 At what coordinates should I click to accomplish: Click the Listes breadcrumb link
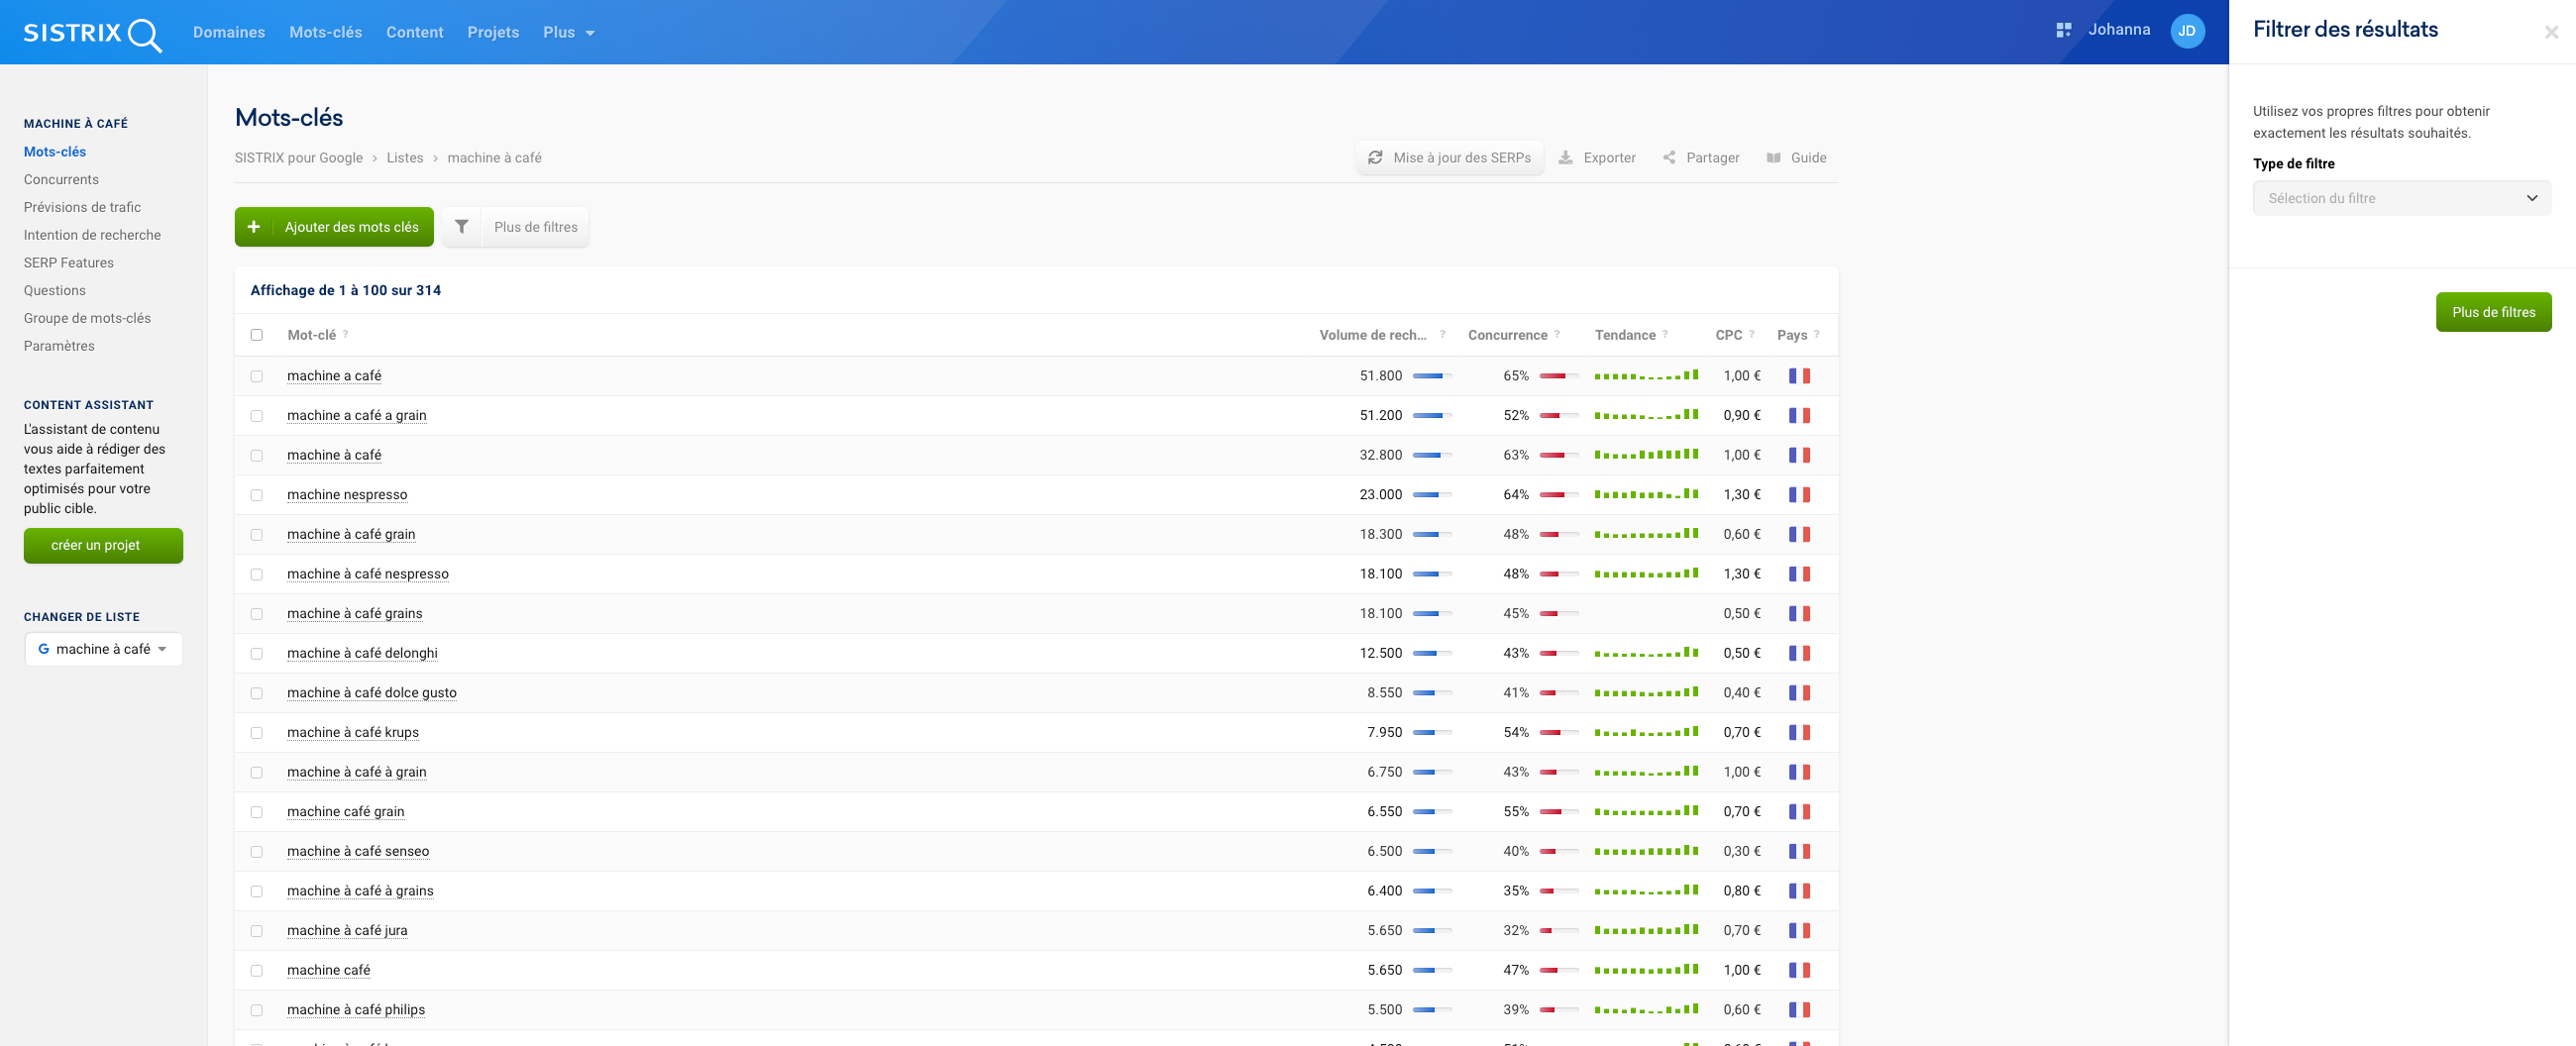pos(404,158)
